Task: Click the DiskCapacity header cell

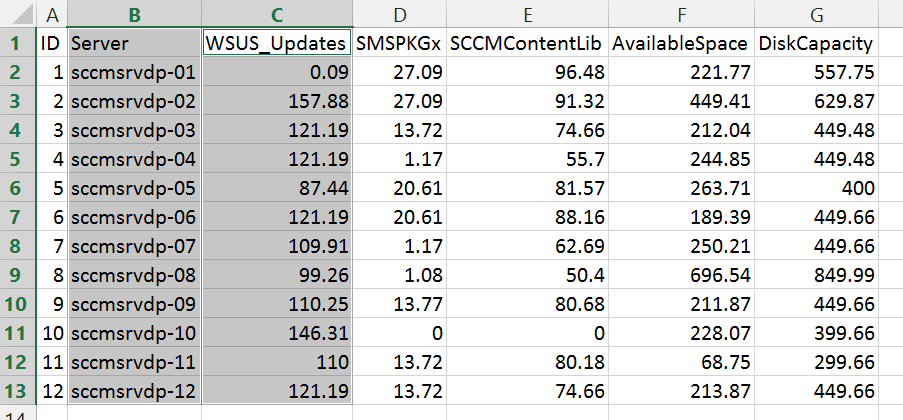Action: click(x=816, y=43)
